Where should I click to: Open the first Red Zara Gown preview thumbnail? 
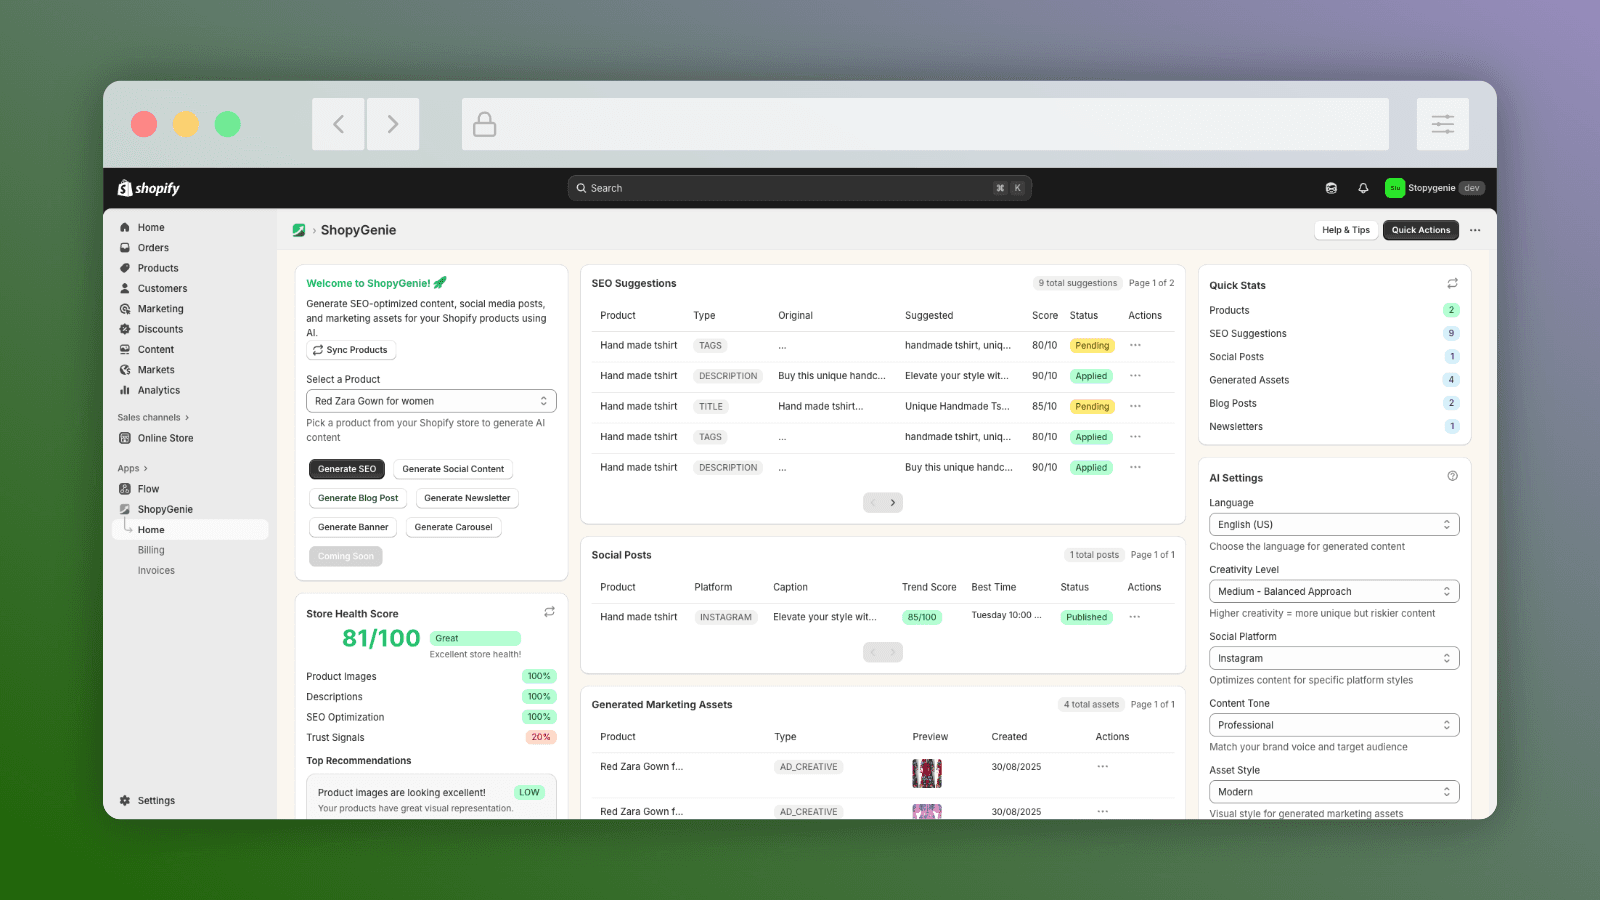tap(927, 773)
